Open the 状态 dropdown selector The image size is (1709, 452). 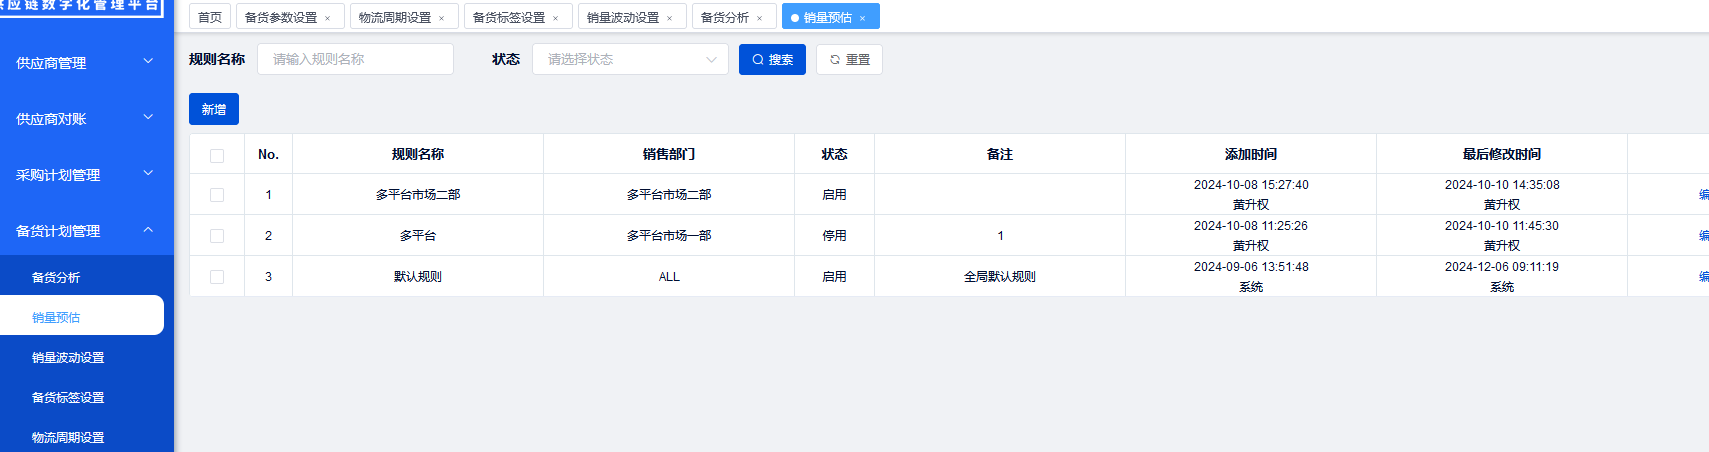click(x=630, y=59)
